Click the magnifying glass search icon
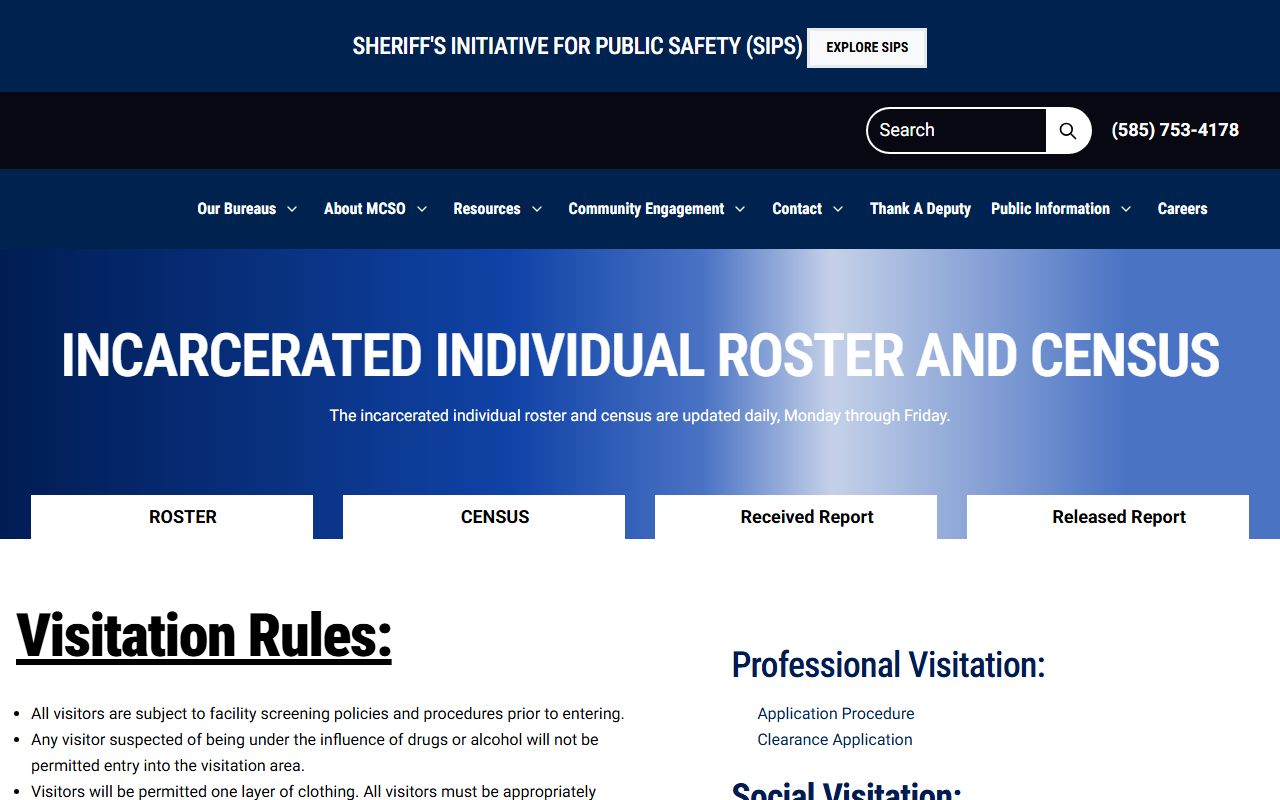The image size is (1280, 800). tap(1068, 131)
